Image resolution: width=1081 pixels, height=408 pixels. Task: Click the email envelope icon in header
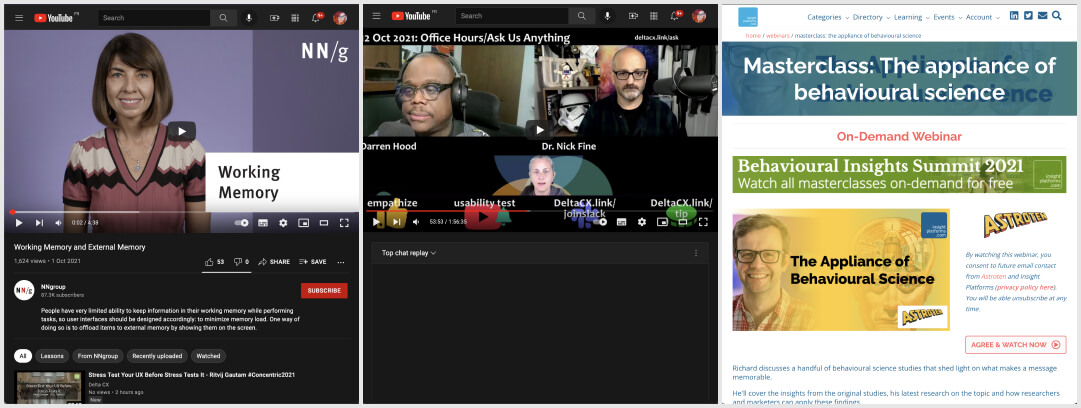tap(1042, 16)
